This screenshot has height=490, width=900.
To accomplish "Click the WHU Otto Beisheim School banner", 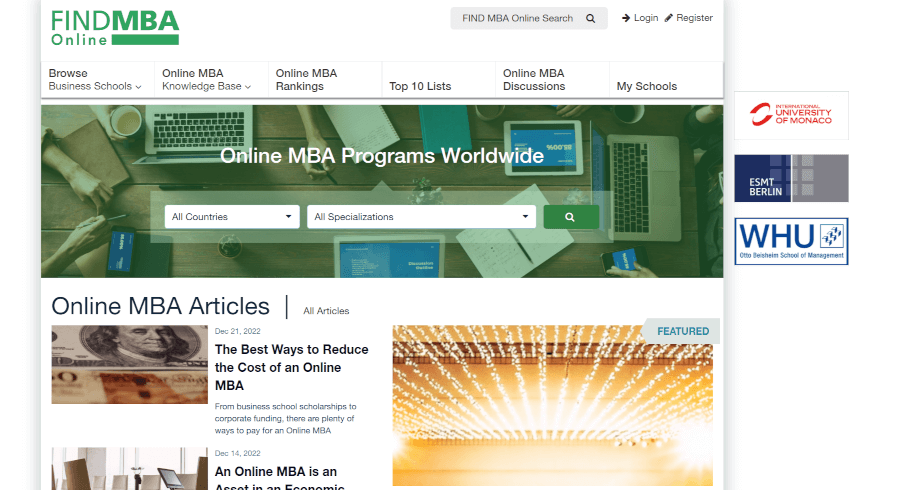I will (791, 242).
